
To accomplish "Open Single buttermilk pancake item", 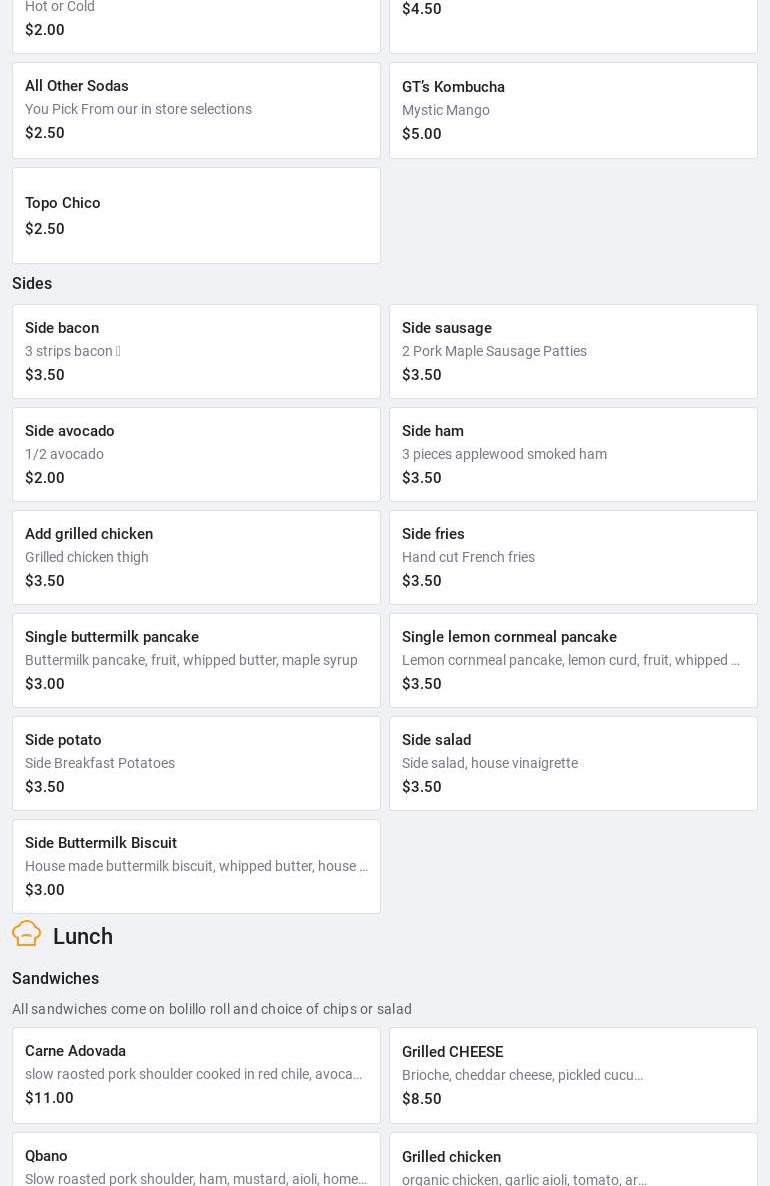I will [196, 660].
